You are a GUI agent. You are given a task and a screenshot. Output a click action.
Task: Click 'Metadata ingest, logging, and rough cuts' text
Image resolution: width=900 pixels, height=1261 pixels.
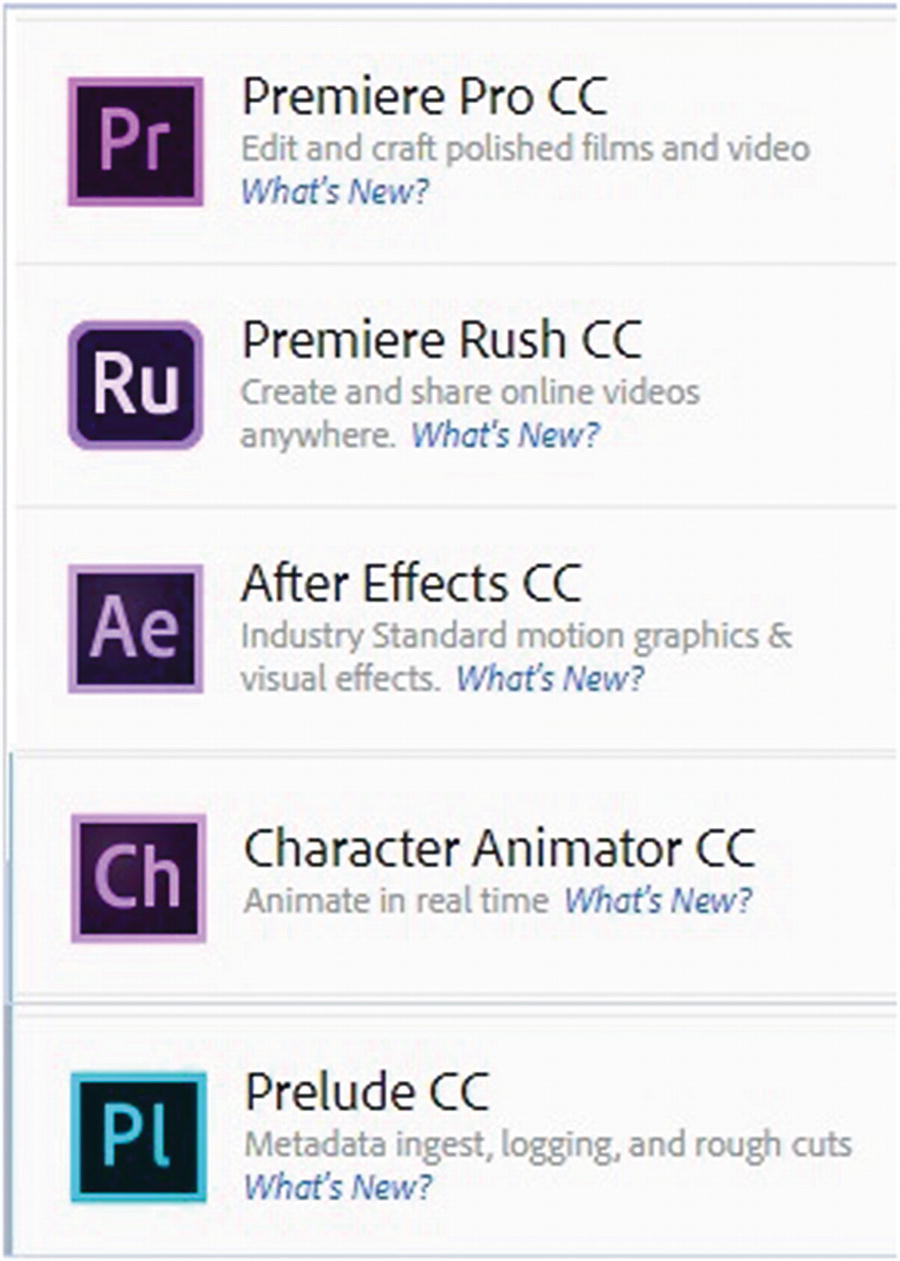pyautogui.click(x=548, y=1144)
